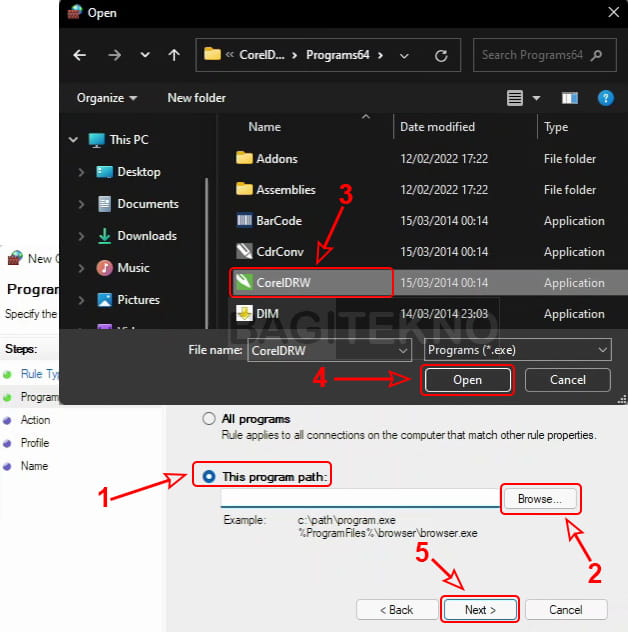Go up one folder level
Screen dimensions: 628x632
pyautogui.click(x=174, y=55)
